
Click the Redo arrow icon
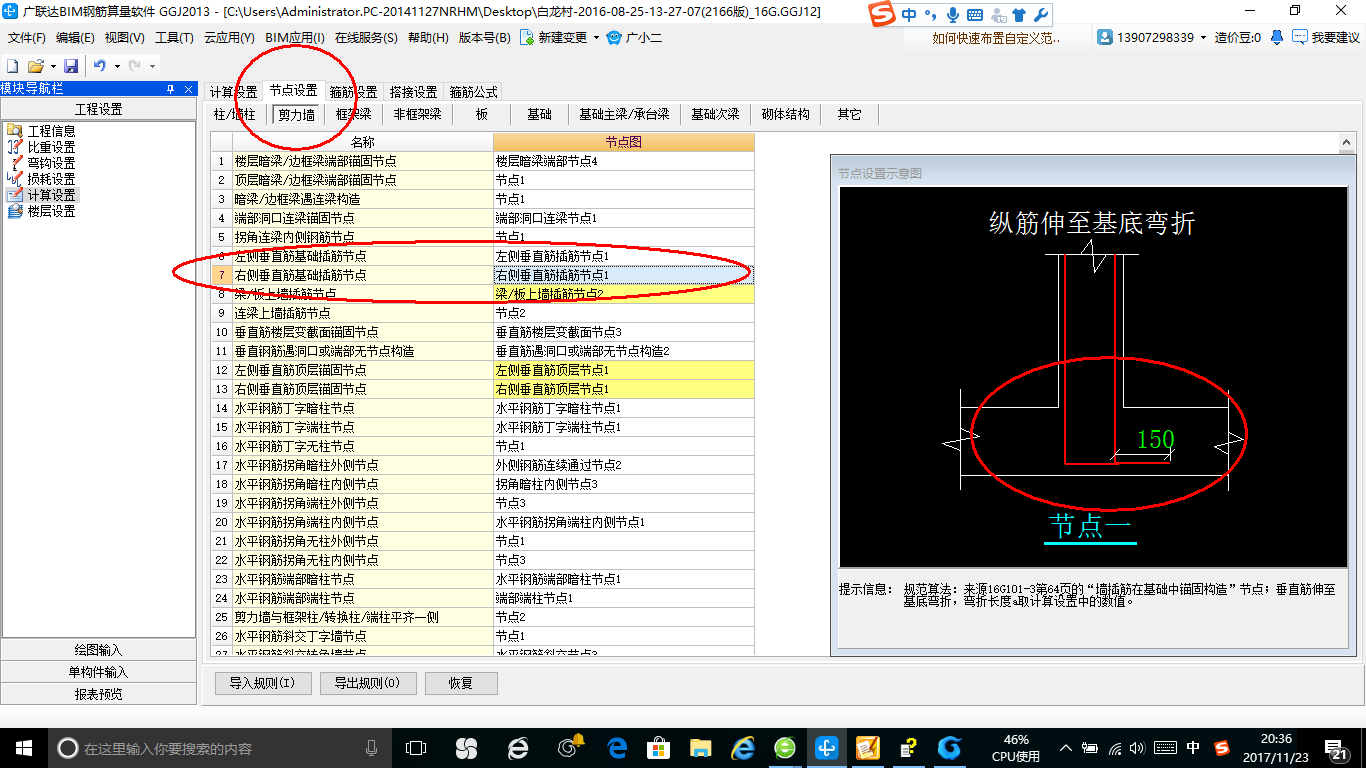(x=135, y=66)
